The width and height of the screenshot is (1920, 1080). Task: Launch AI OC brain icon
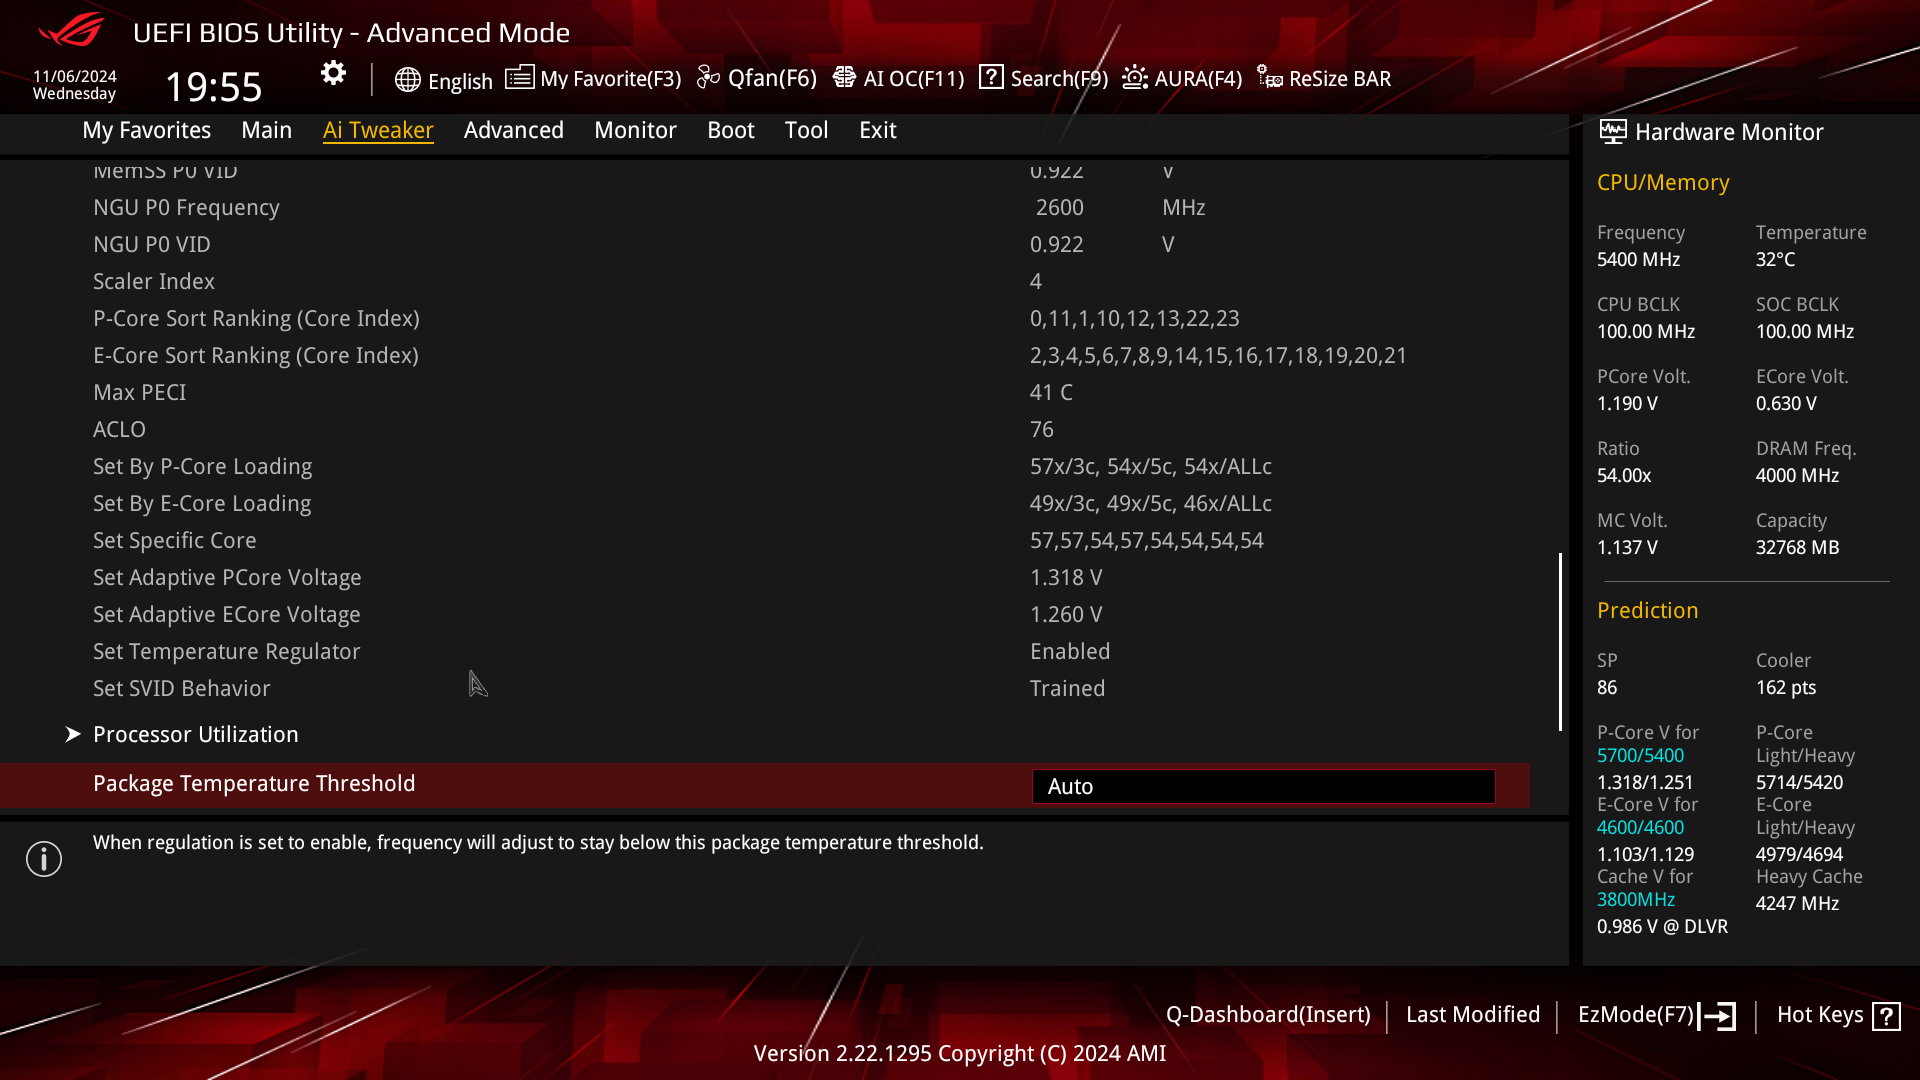pyautogui.click(x=844, y=78)
